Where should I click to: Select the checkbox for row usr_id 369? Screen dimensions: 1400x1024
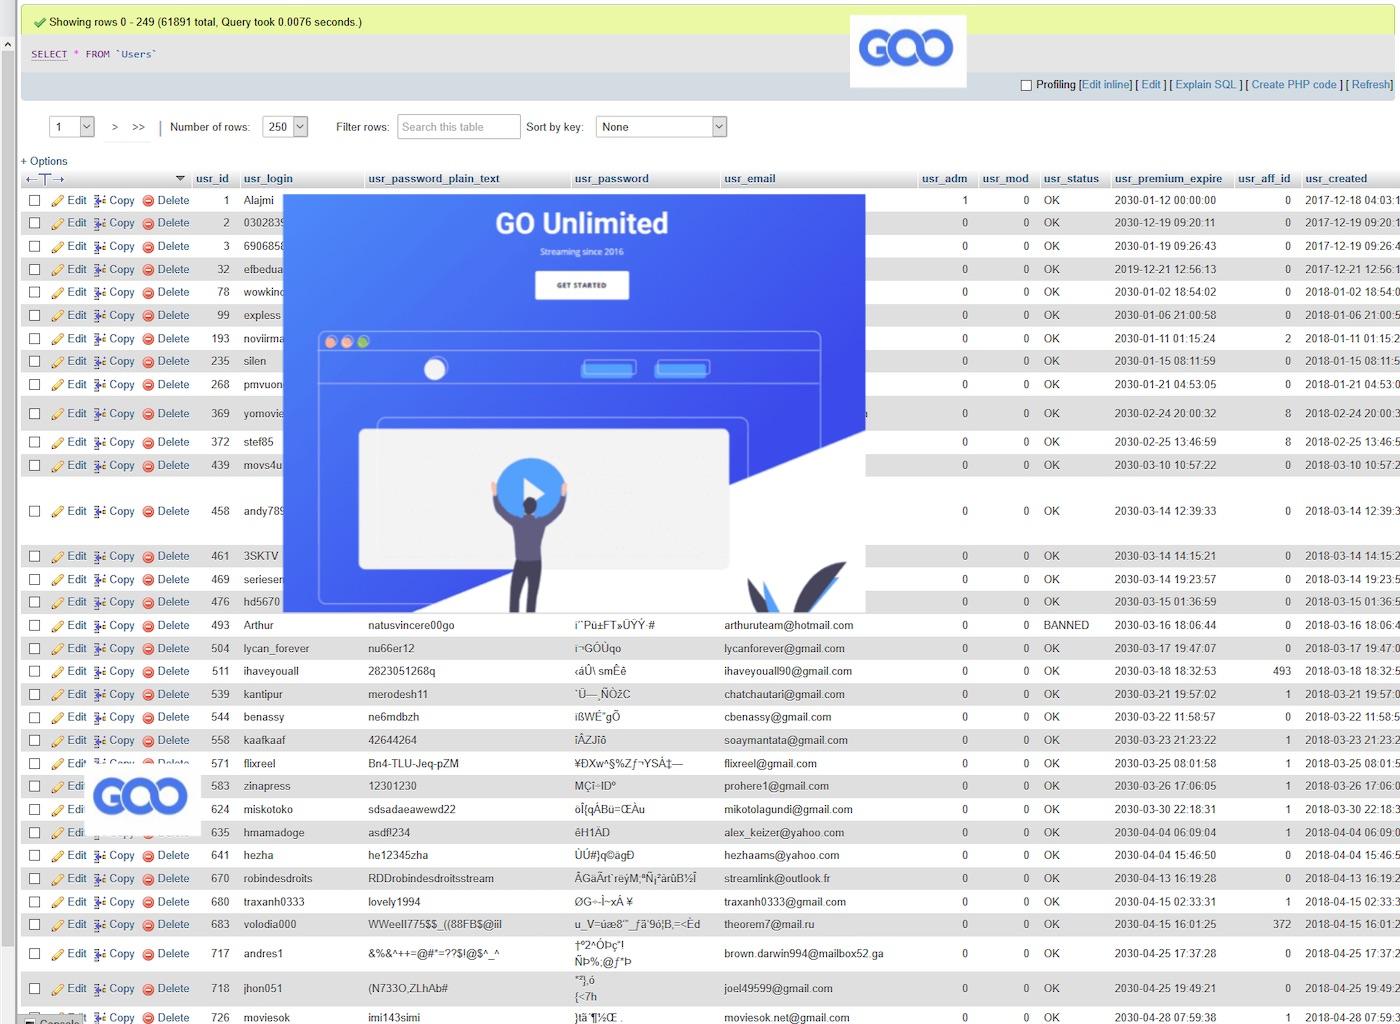point(35,414)
